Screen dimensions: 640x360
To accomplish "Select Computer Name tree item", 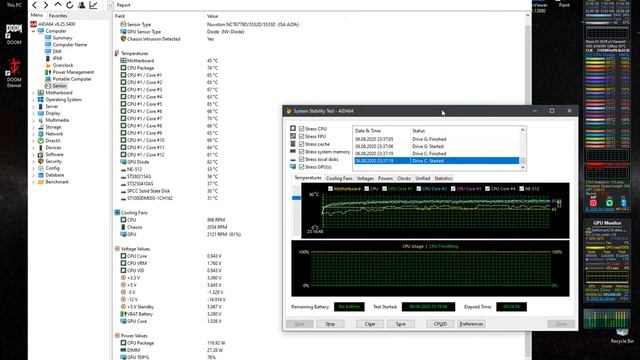I will (70, 44).
